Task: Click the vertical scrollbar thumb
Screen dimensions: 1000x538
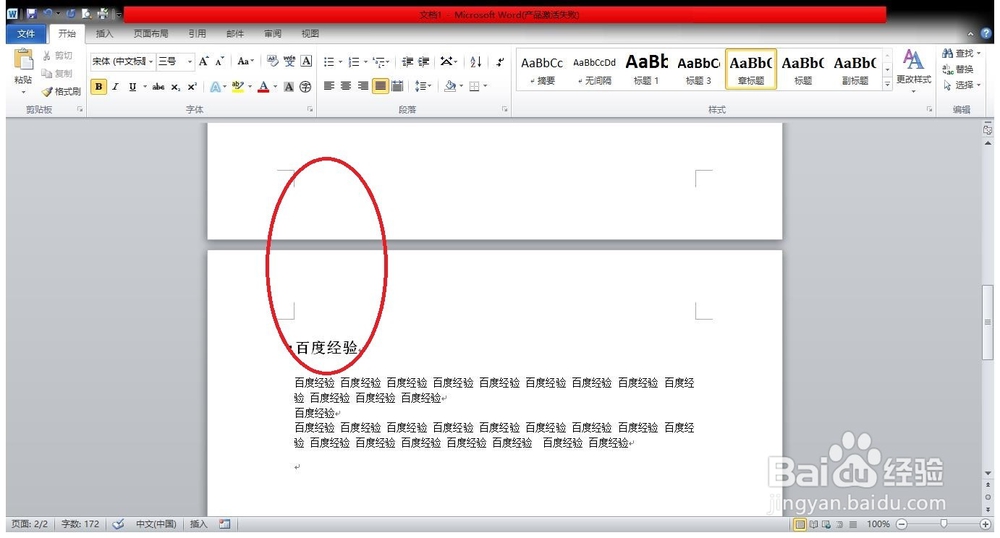Action: [987, 323]
